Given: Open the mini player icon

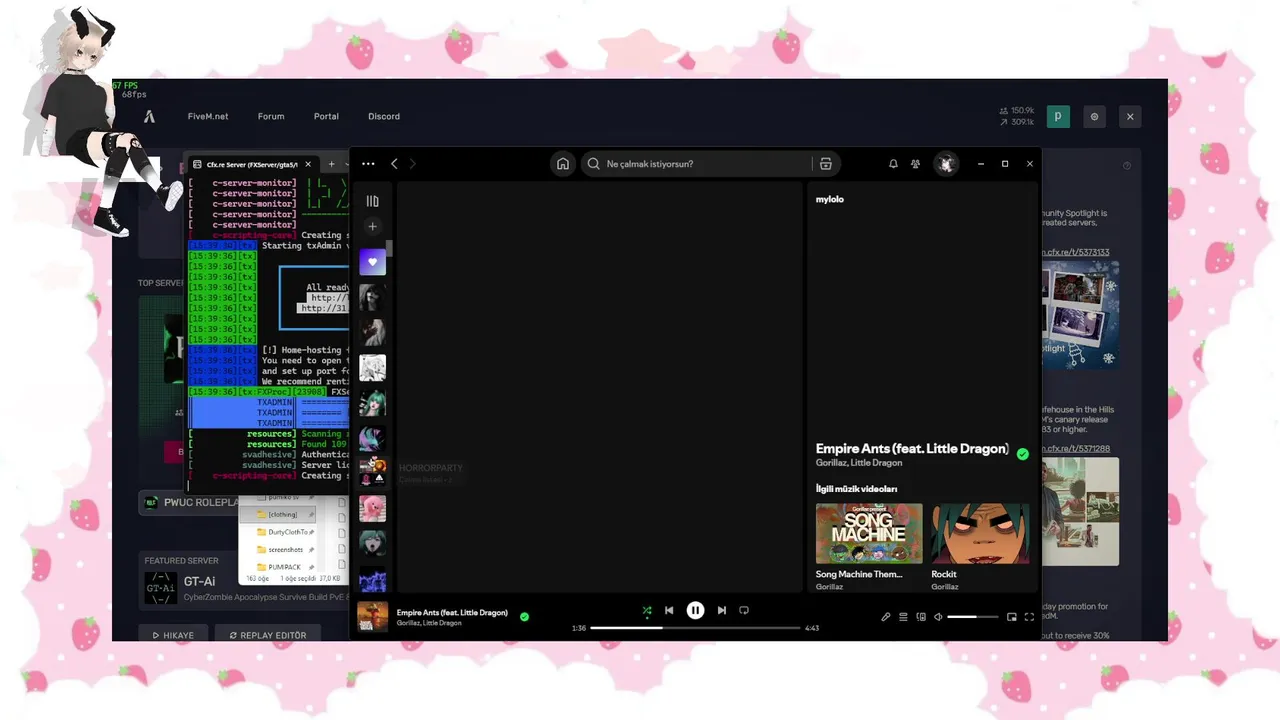Looking at the screenshot, I should pos(1012,617).
